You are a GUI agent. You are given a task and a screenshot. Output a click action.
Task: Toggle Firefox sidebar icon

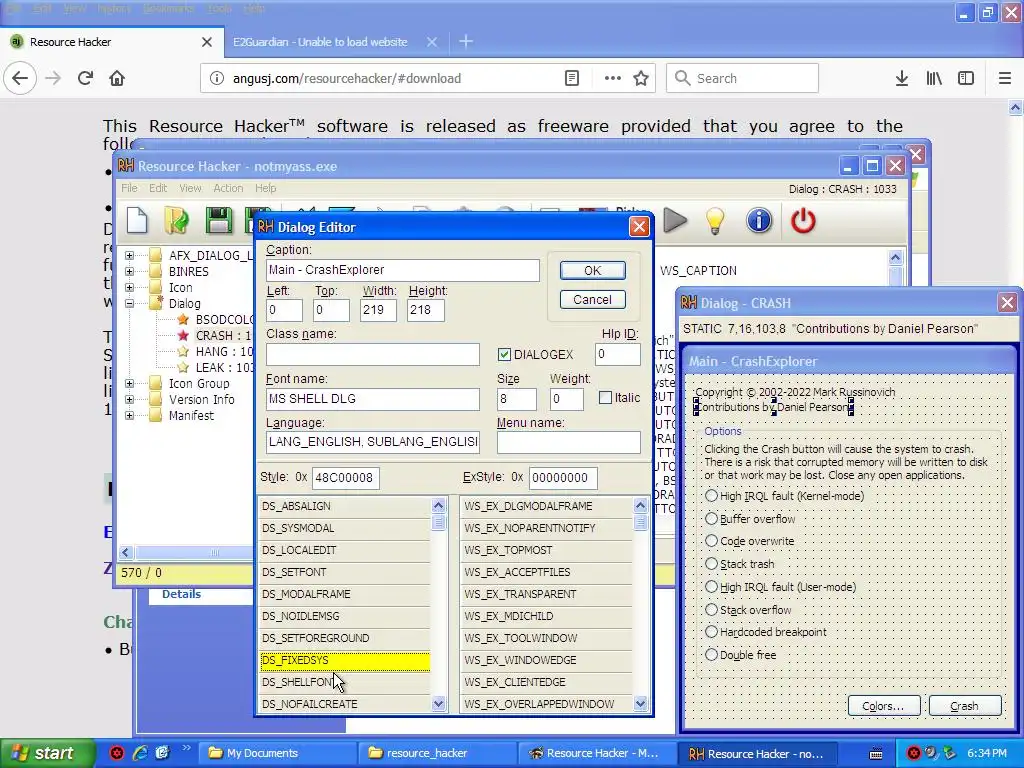point(966,78)
